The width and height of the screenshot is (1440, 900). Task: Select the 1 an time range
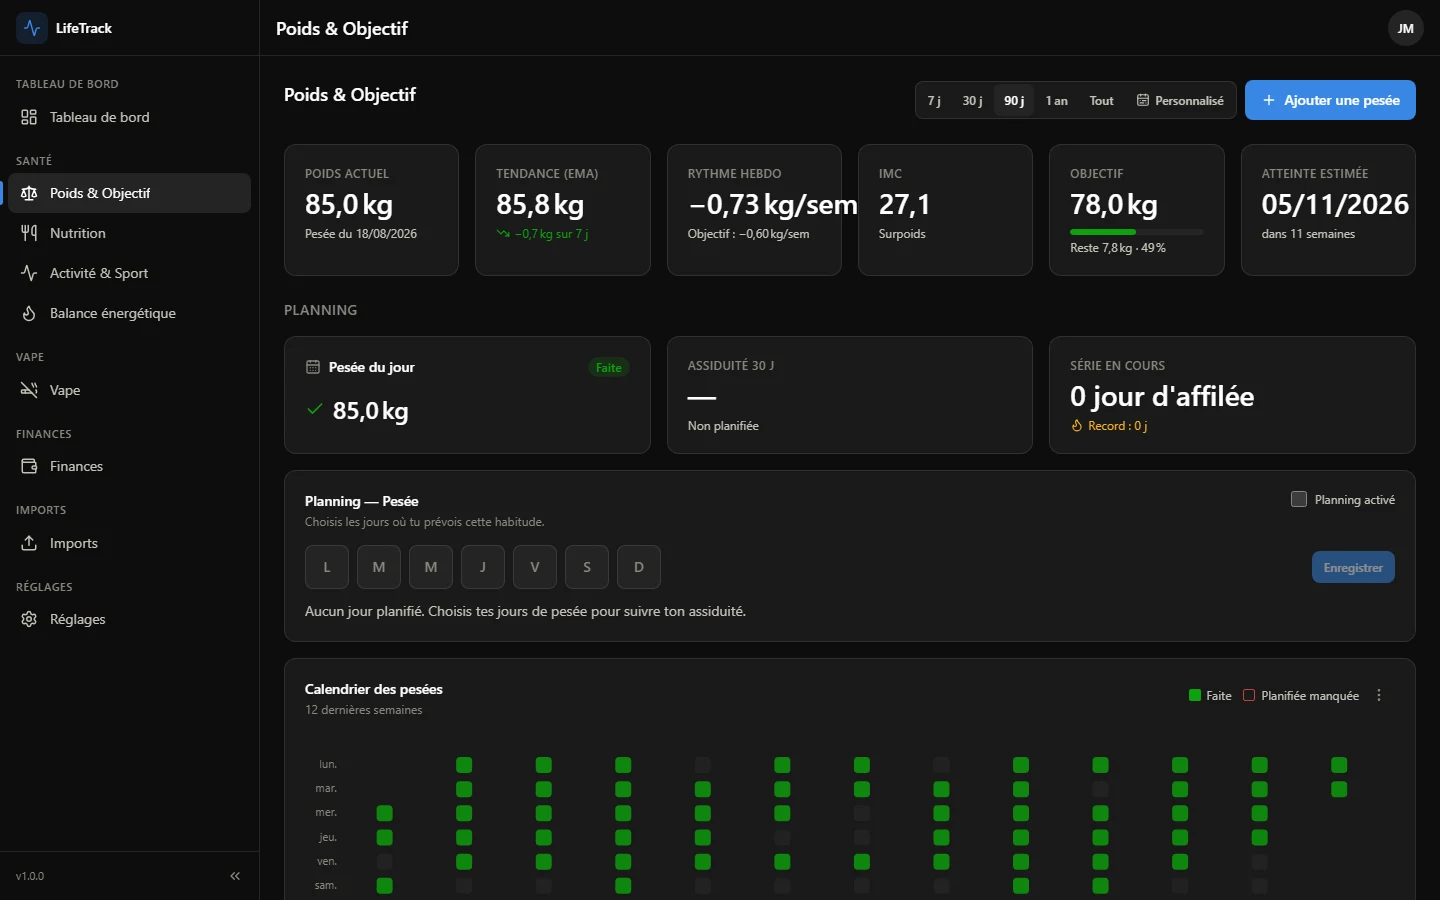click(x=1056, y=100)
